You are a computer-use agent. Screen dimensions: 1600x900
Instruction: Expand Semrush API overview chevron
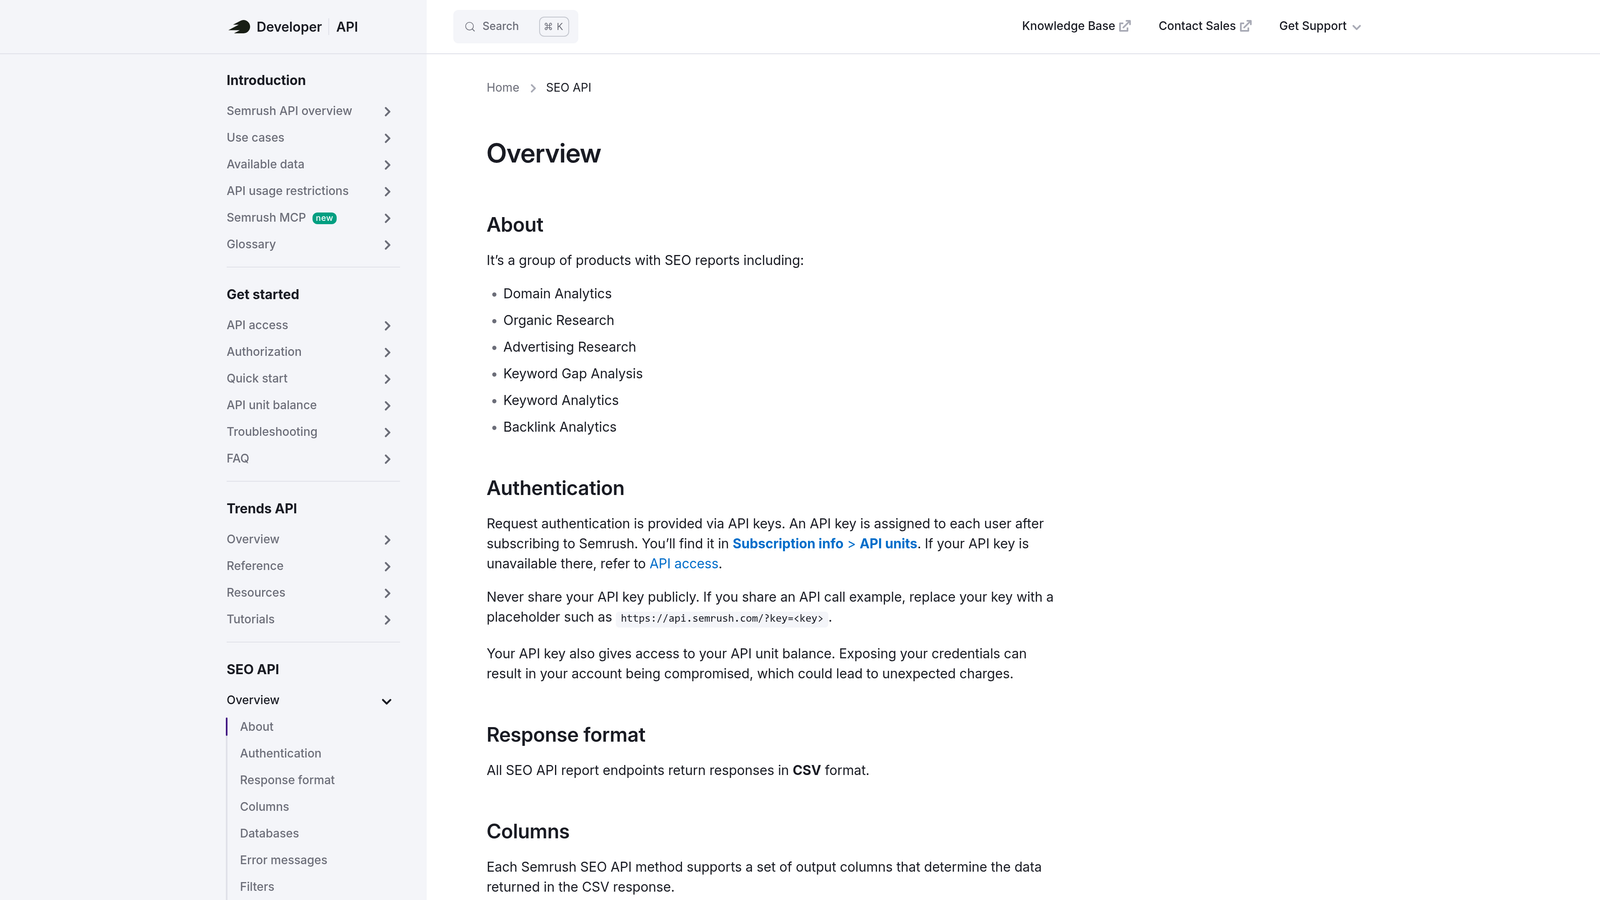(387, 111)
